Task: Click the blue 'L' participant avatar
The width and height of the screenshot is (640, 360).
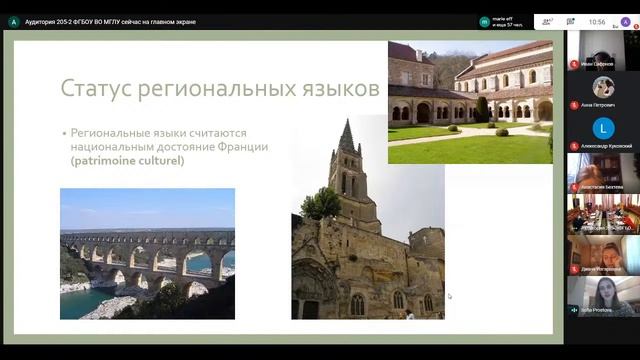Action: click(603, 128)
